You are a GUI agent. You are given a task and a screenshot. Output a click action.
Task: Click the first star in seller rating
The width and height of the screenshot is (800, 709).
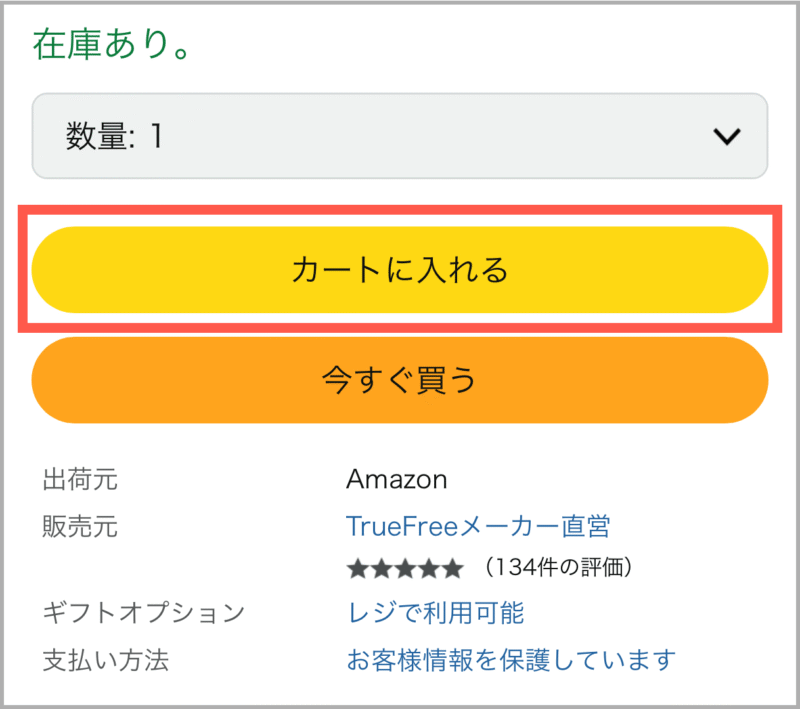click(358, 568)
